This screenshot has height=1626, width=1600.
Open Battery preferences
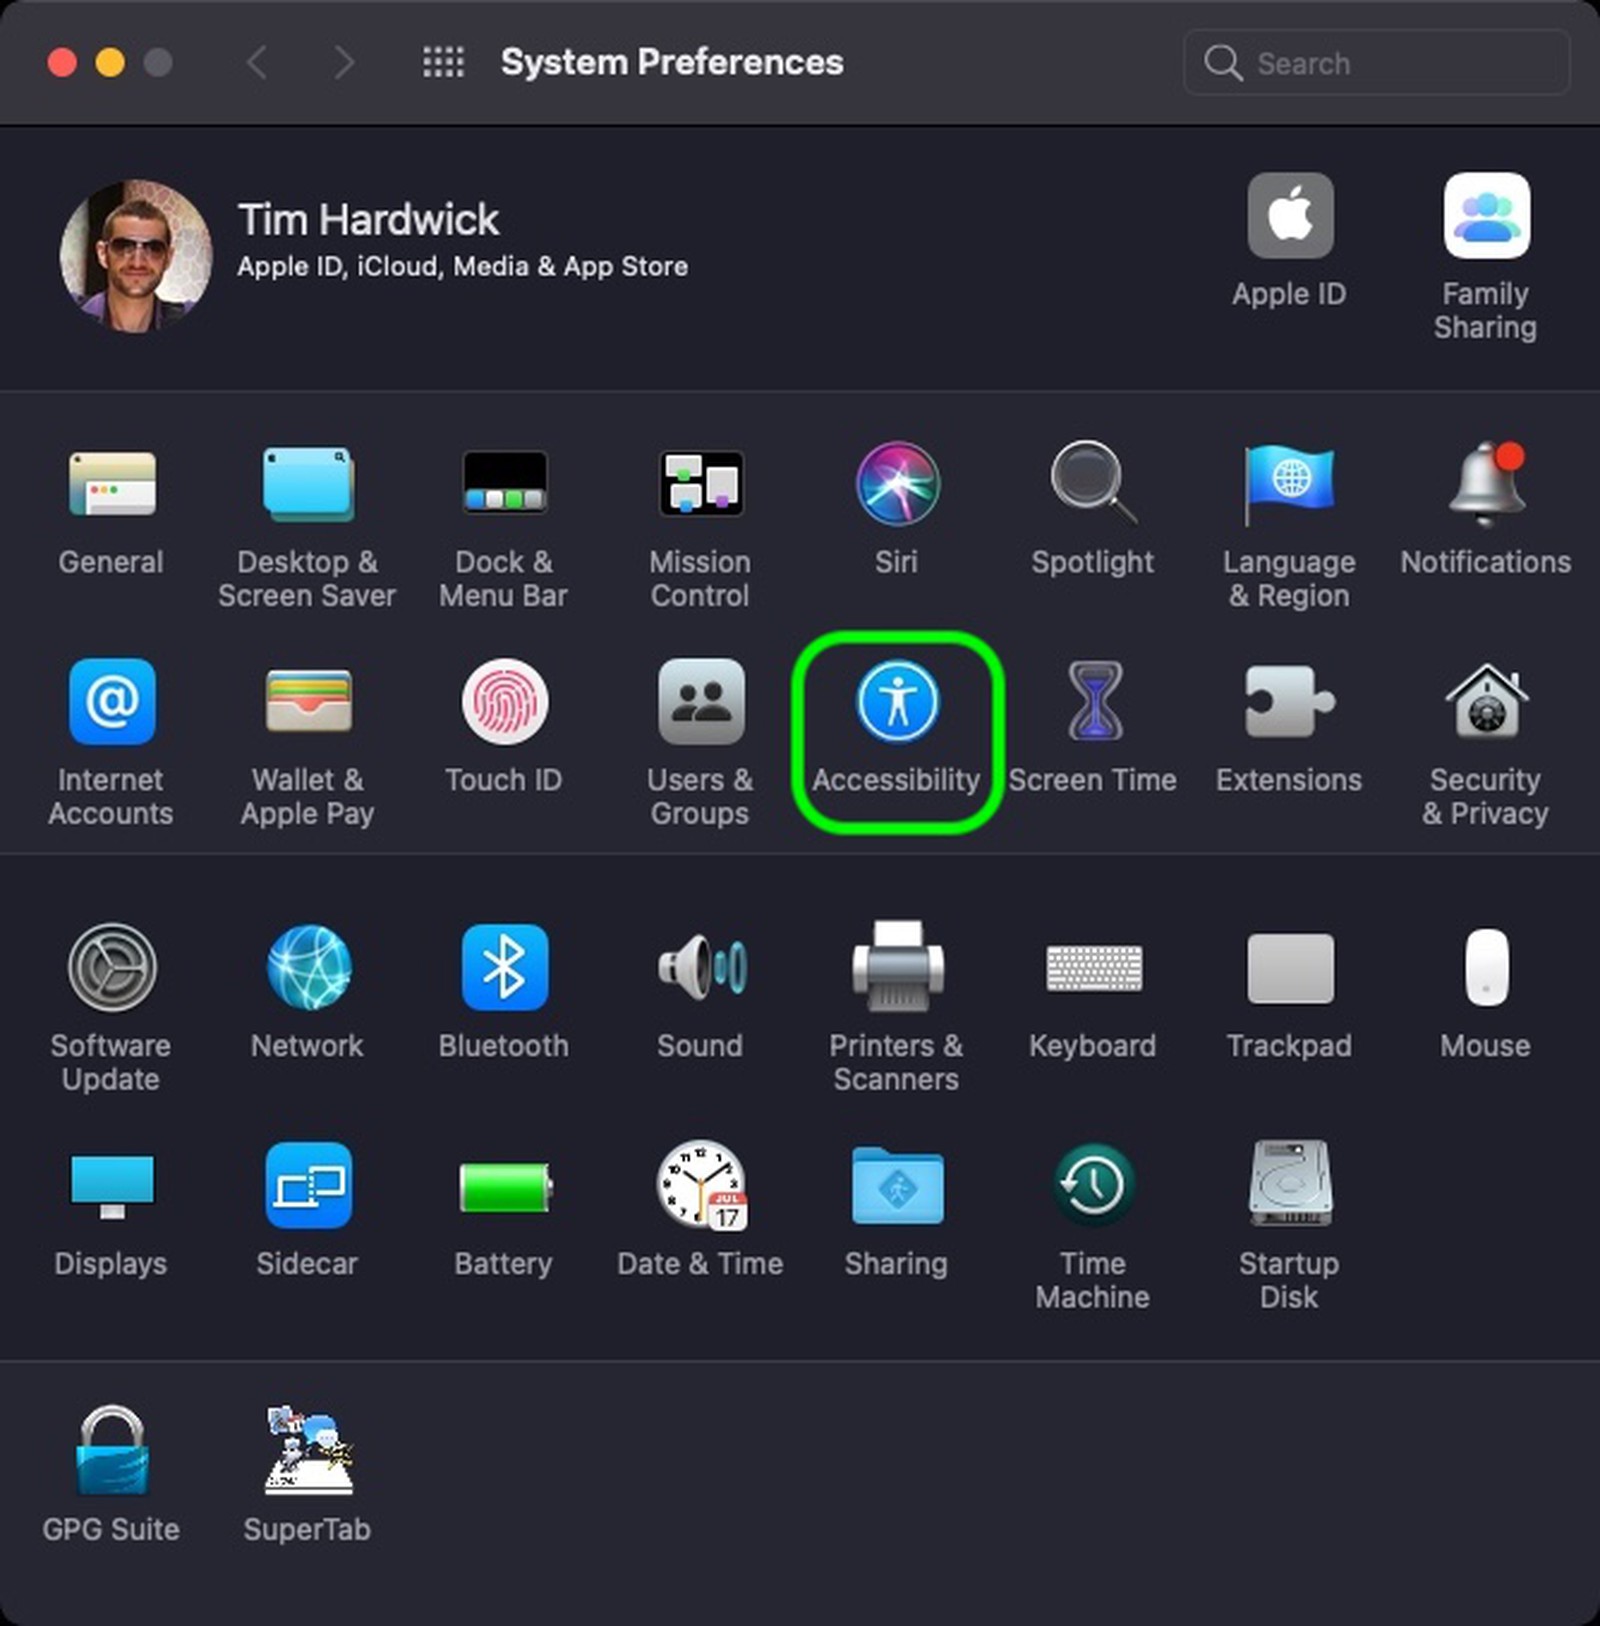point(504,1186)
